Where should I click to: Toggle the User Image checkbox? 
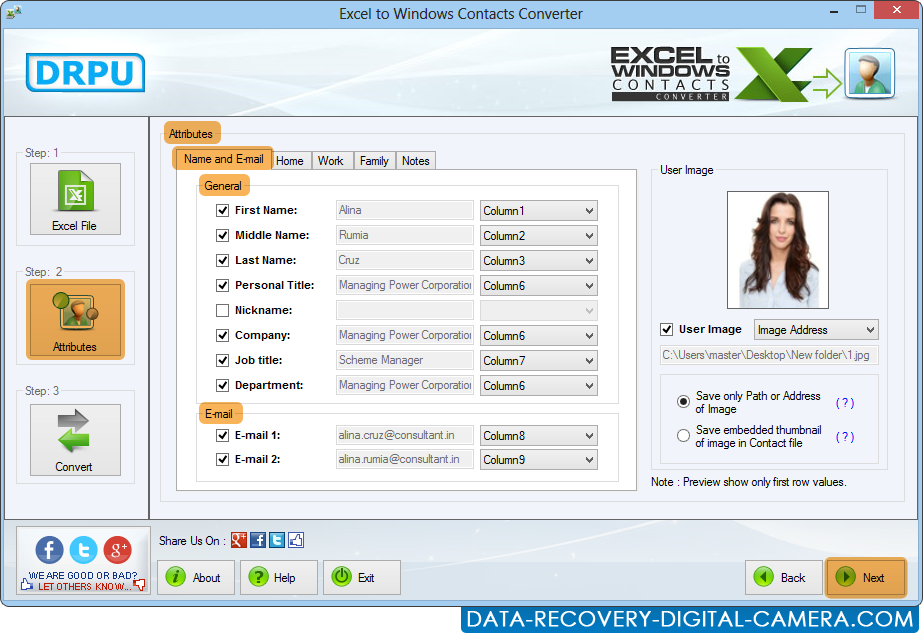point(665,329)
